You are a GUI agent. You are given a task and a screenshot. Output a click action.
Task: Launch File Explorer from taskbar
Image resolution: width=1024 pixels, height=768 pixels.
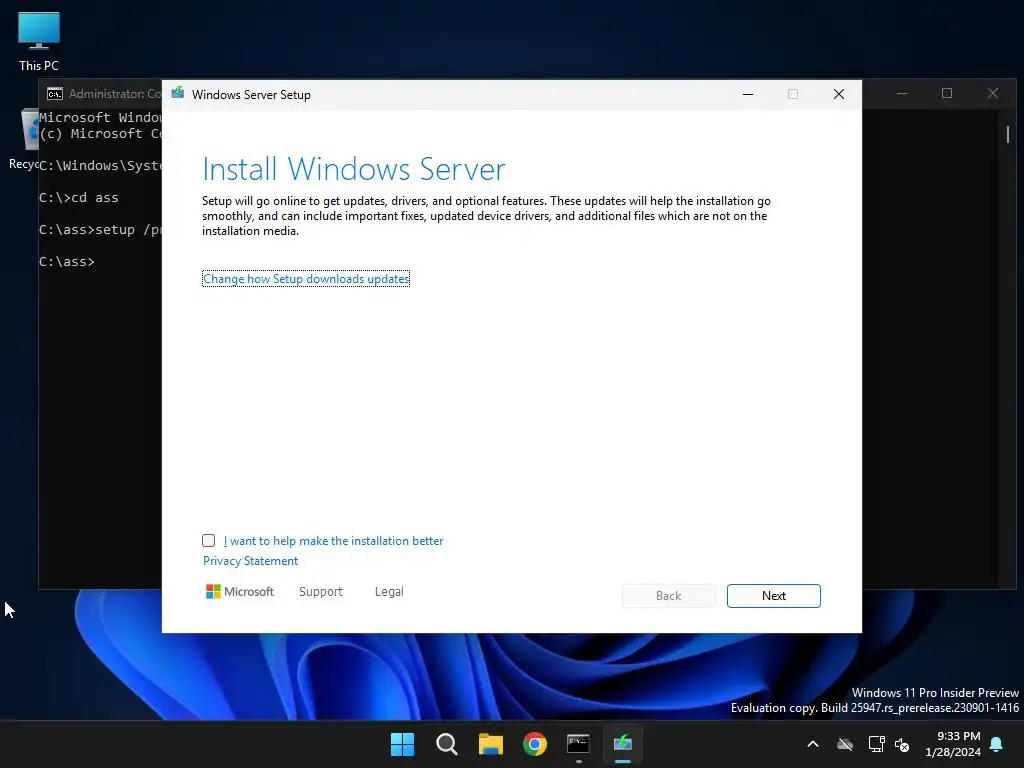490,744
